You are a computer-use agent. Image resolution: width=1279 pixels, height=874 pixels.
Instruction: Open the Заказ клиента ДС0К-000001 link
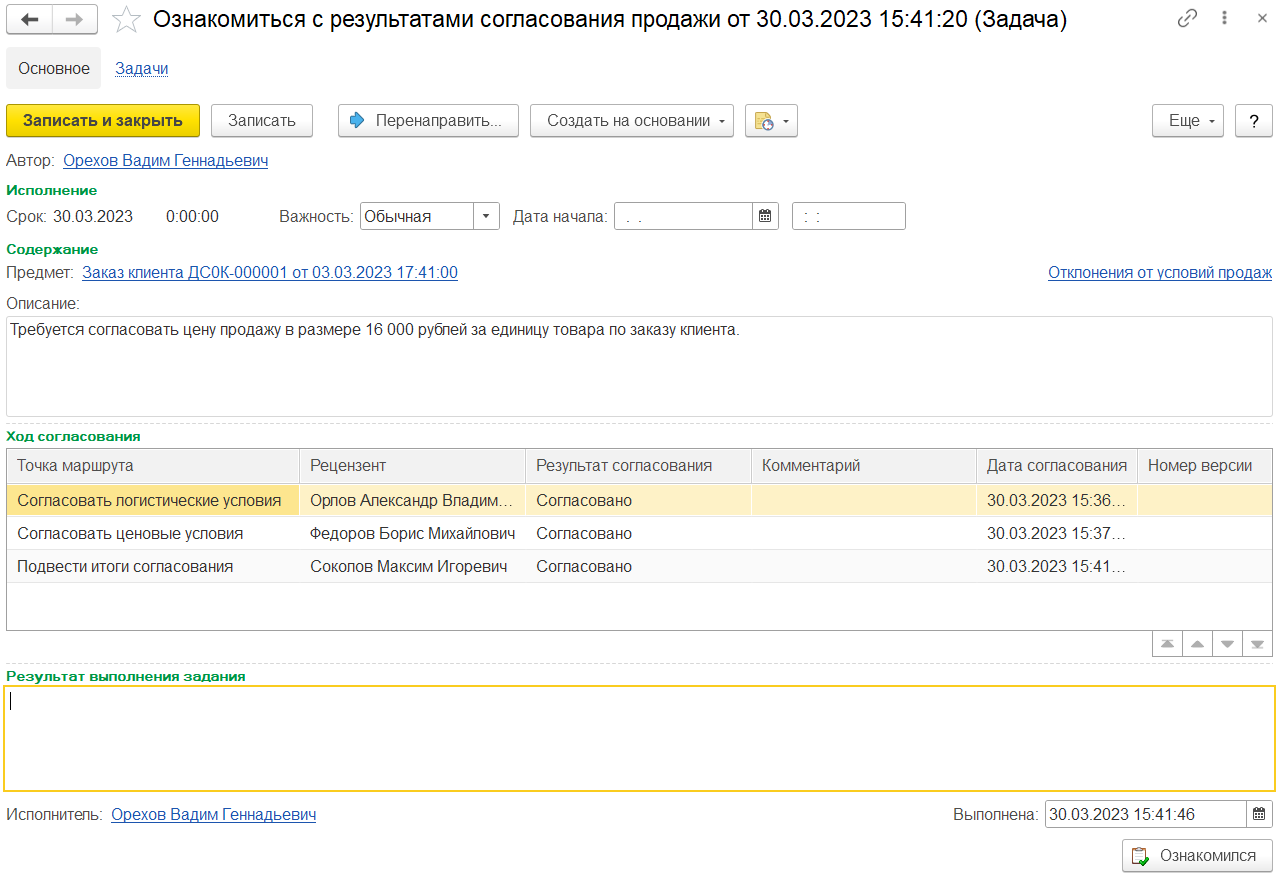270,272
